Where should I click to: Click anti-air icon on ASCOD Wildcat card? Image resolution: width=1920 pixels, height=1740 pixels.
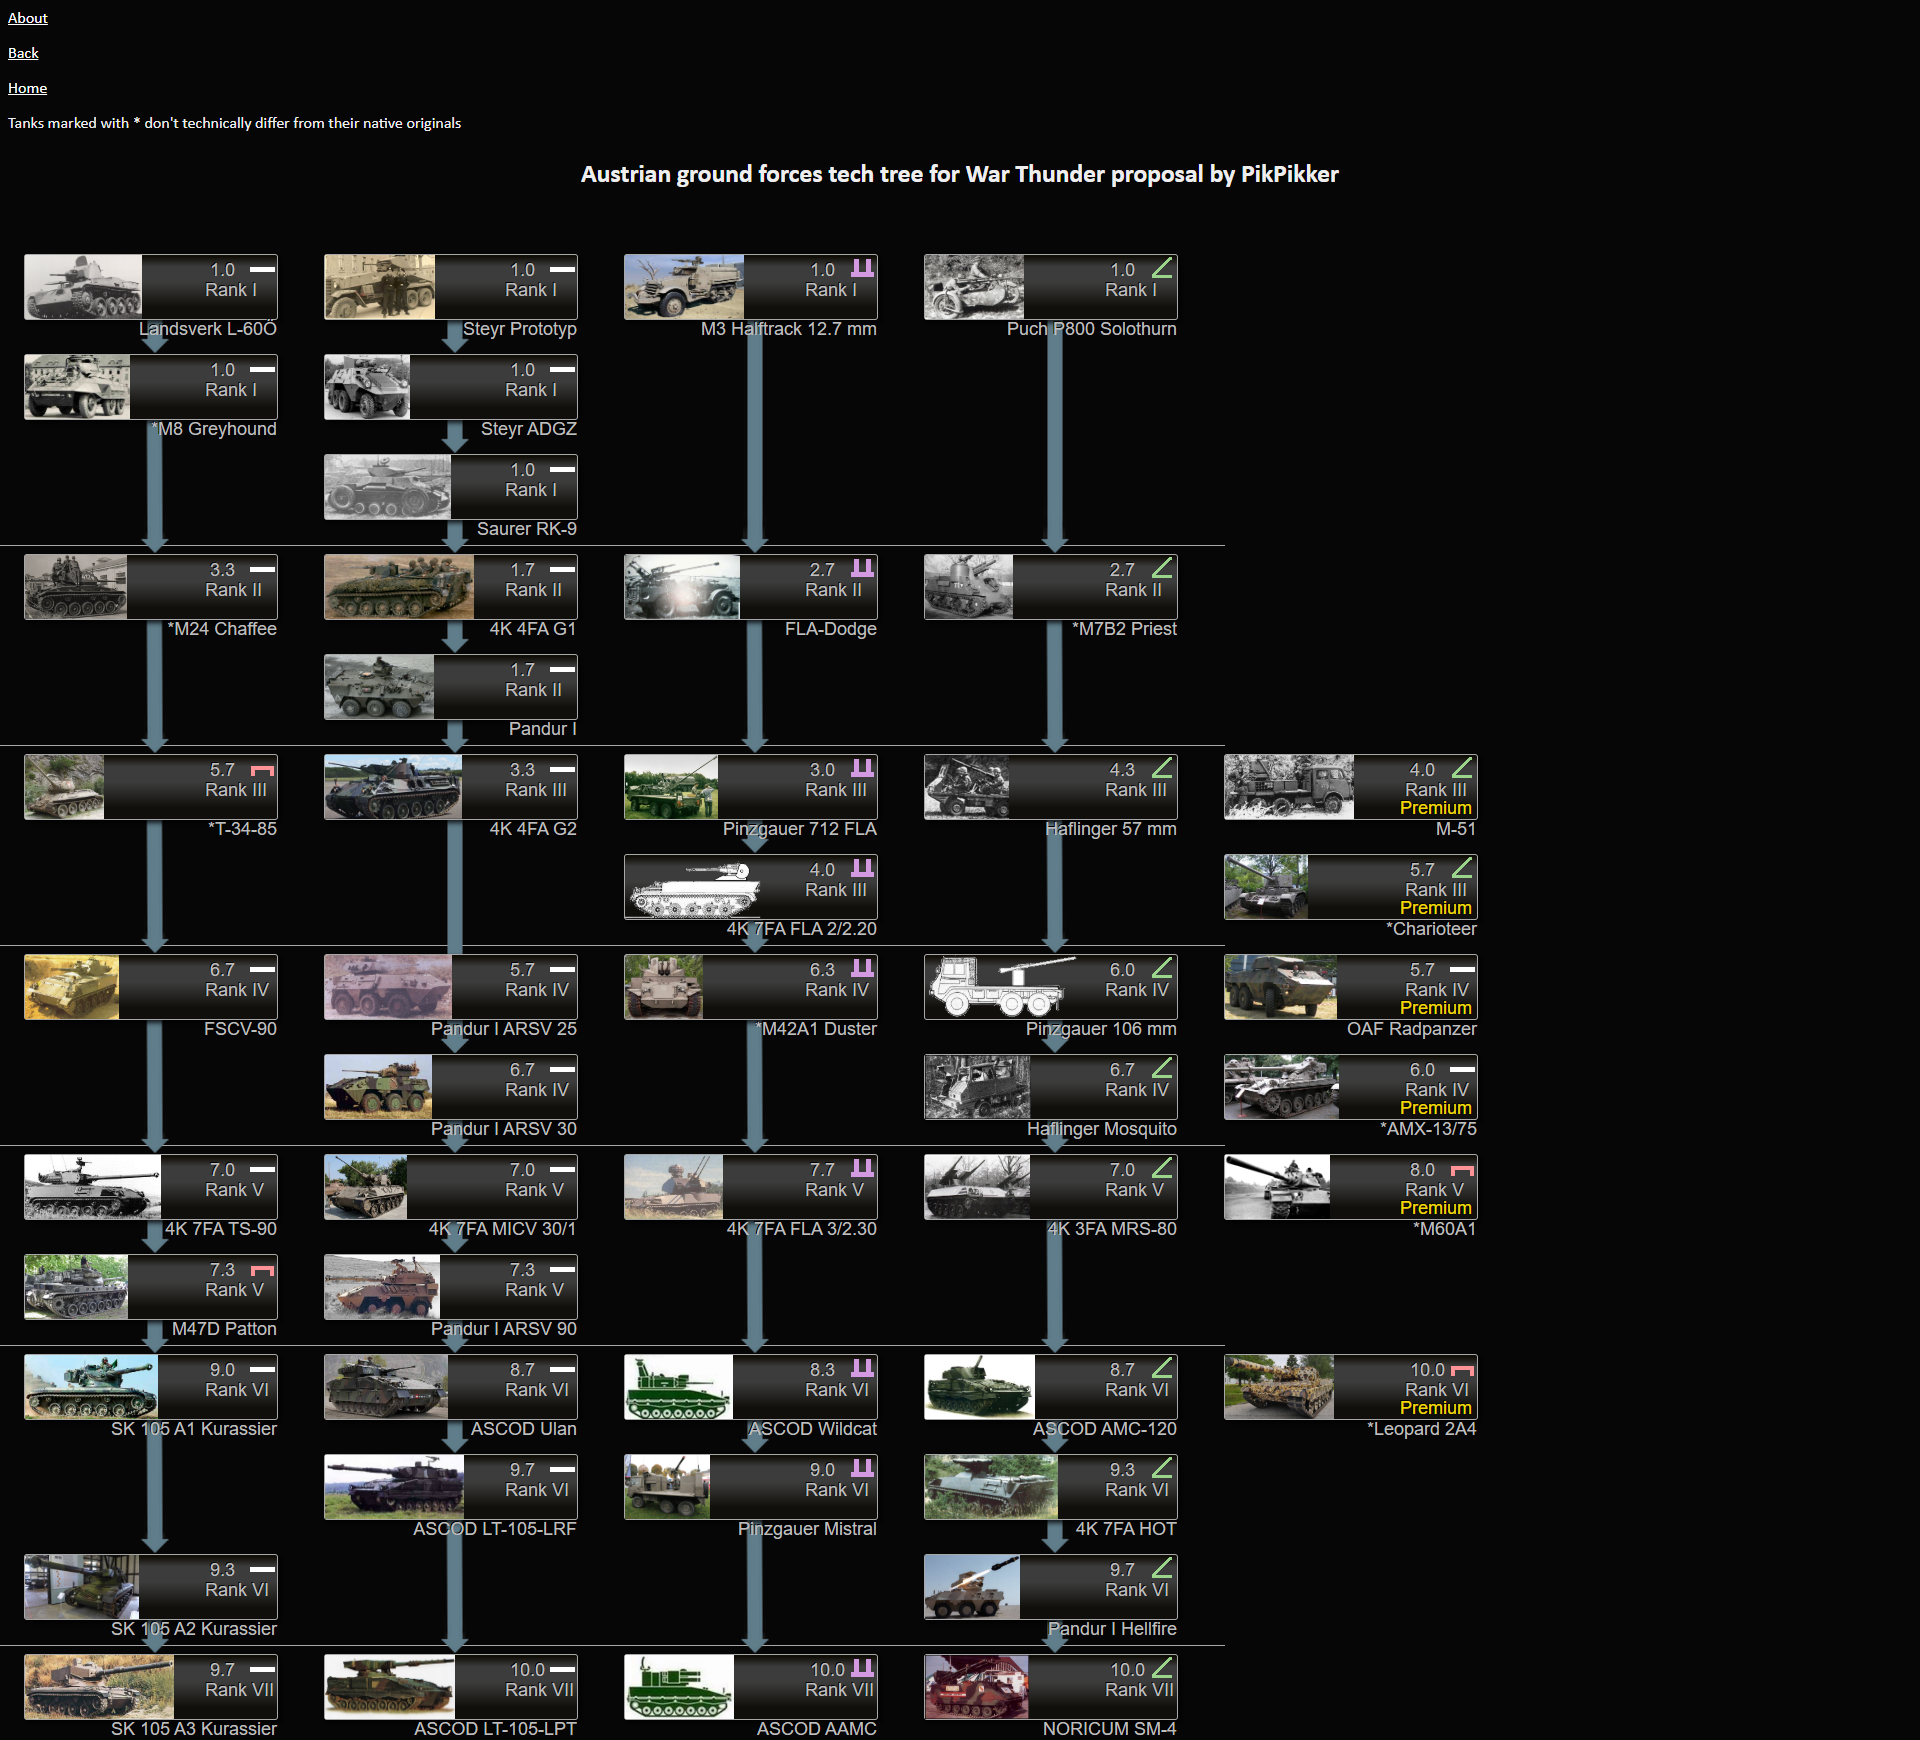(862, 1368)
